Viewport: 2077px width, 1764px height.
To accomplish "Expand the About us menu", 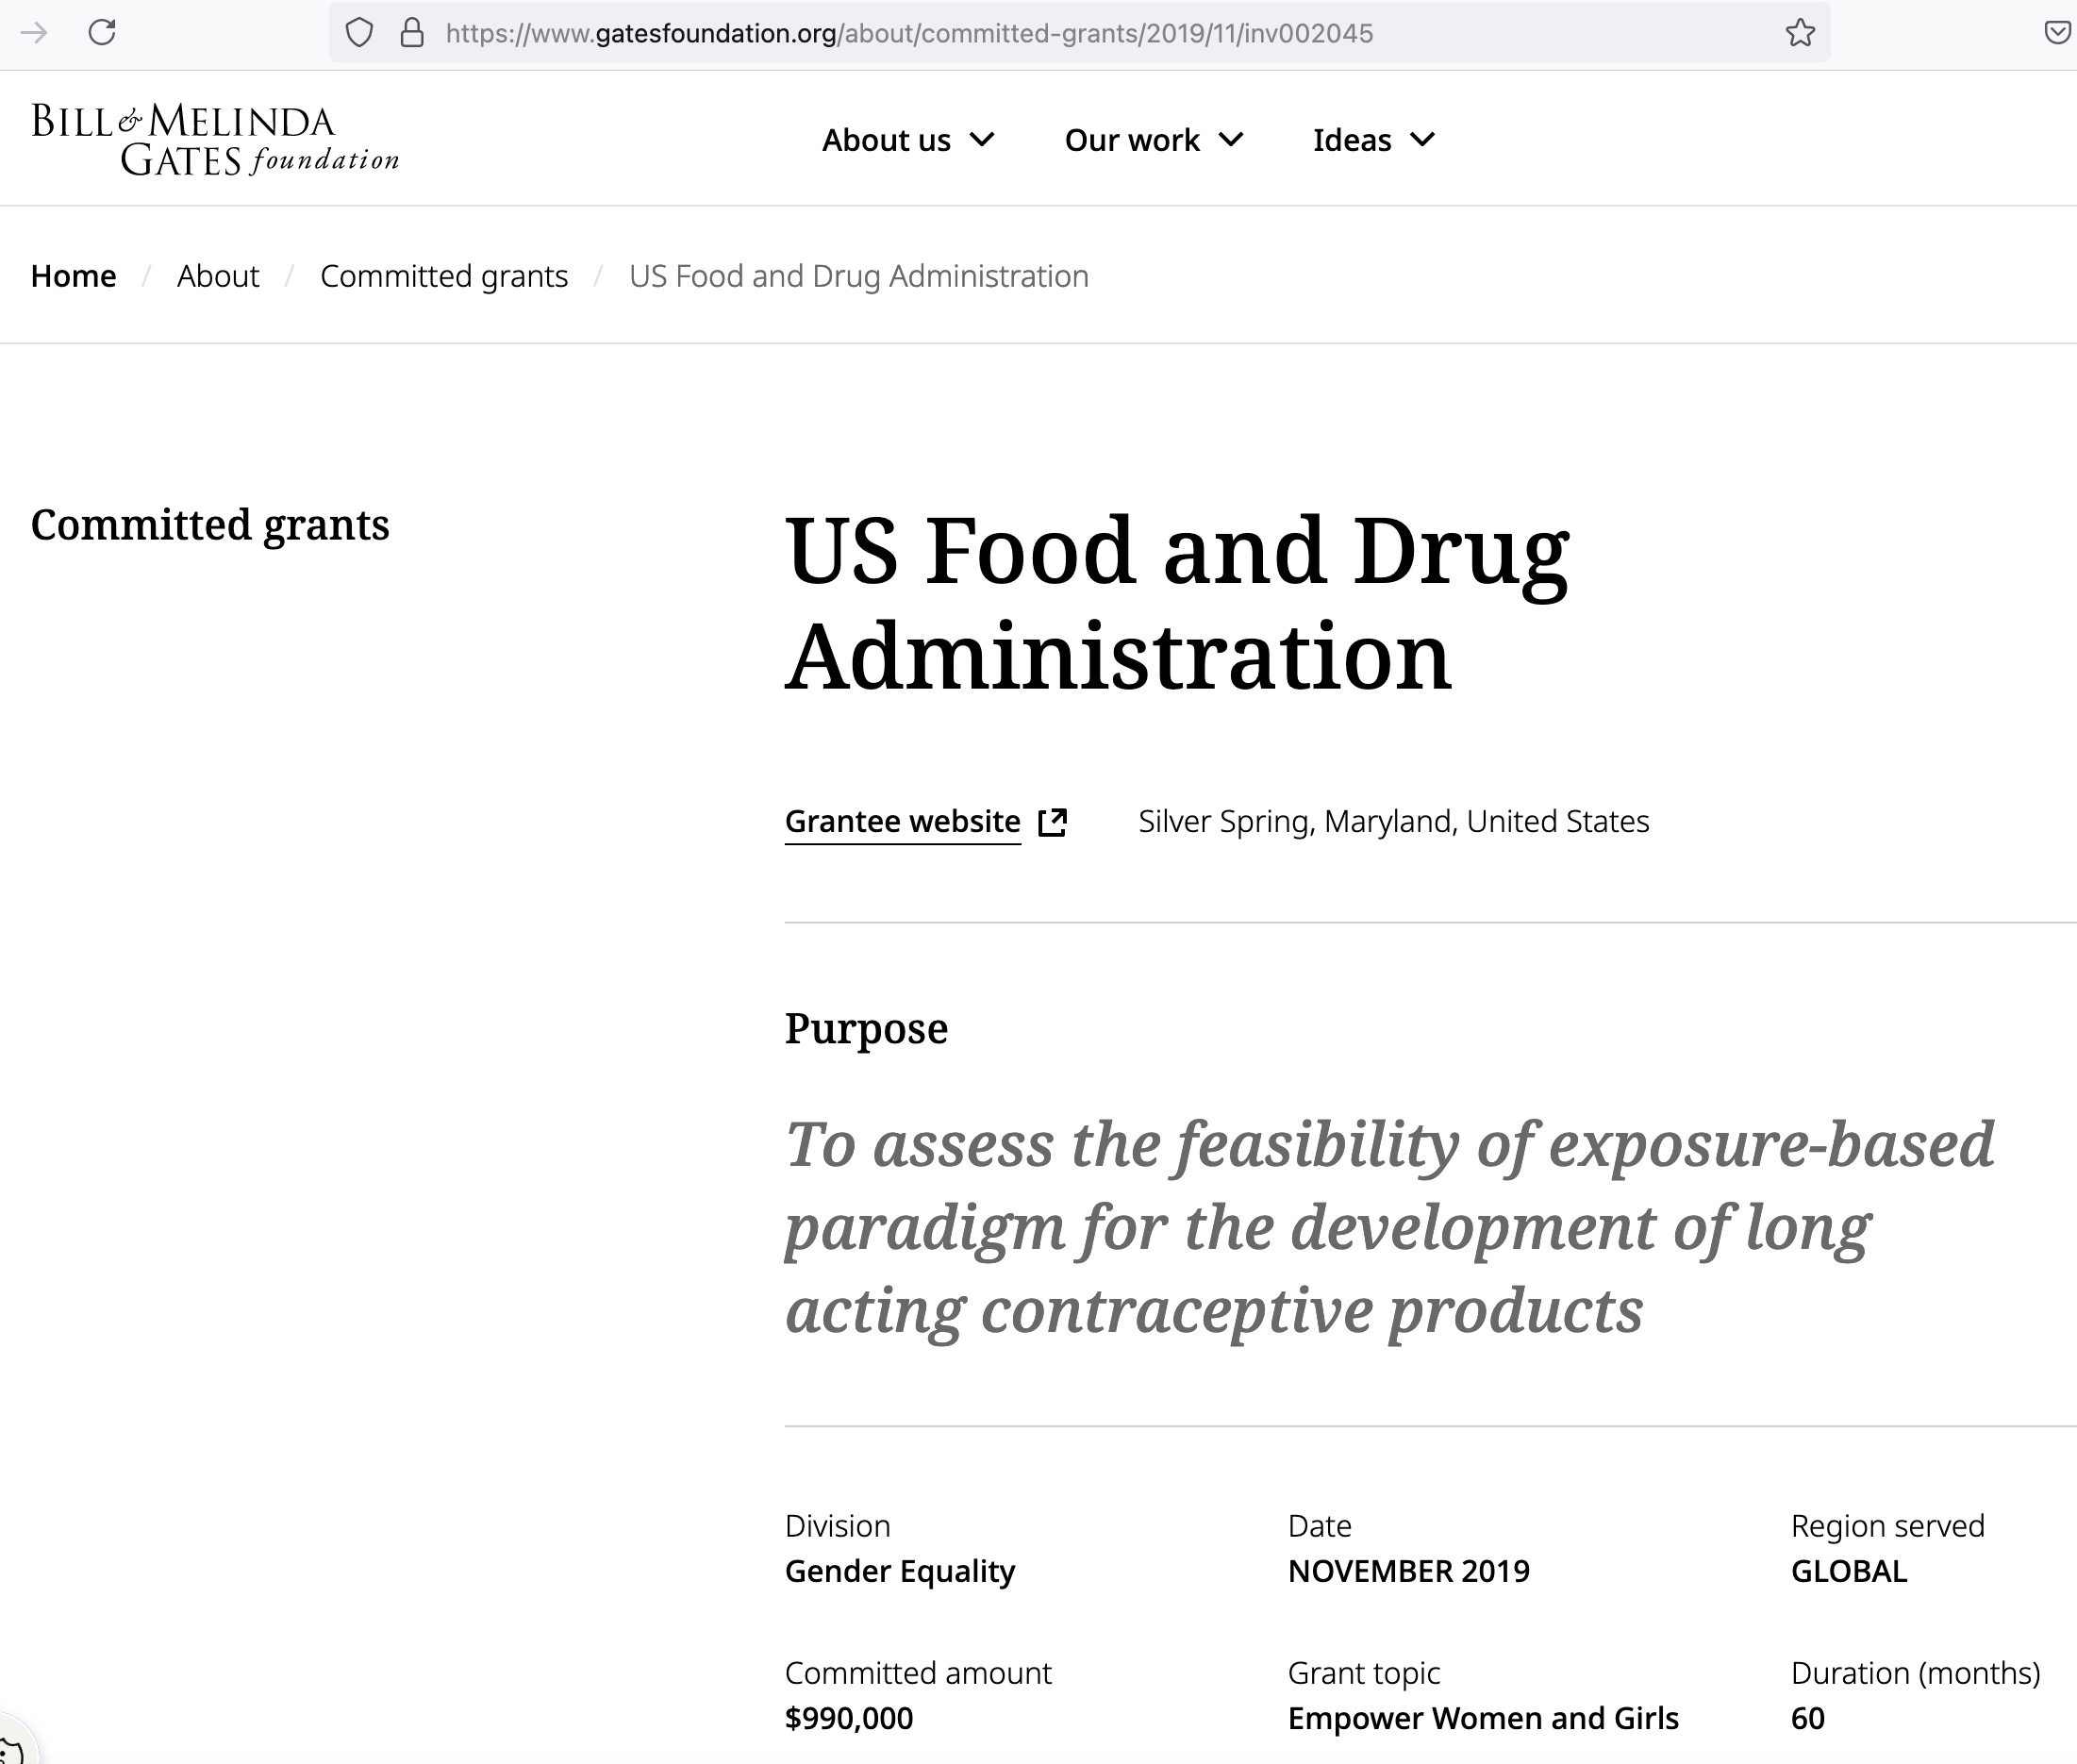I will [907, 140].
